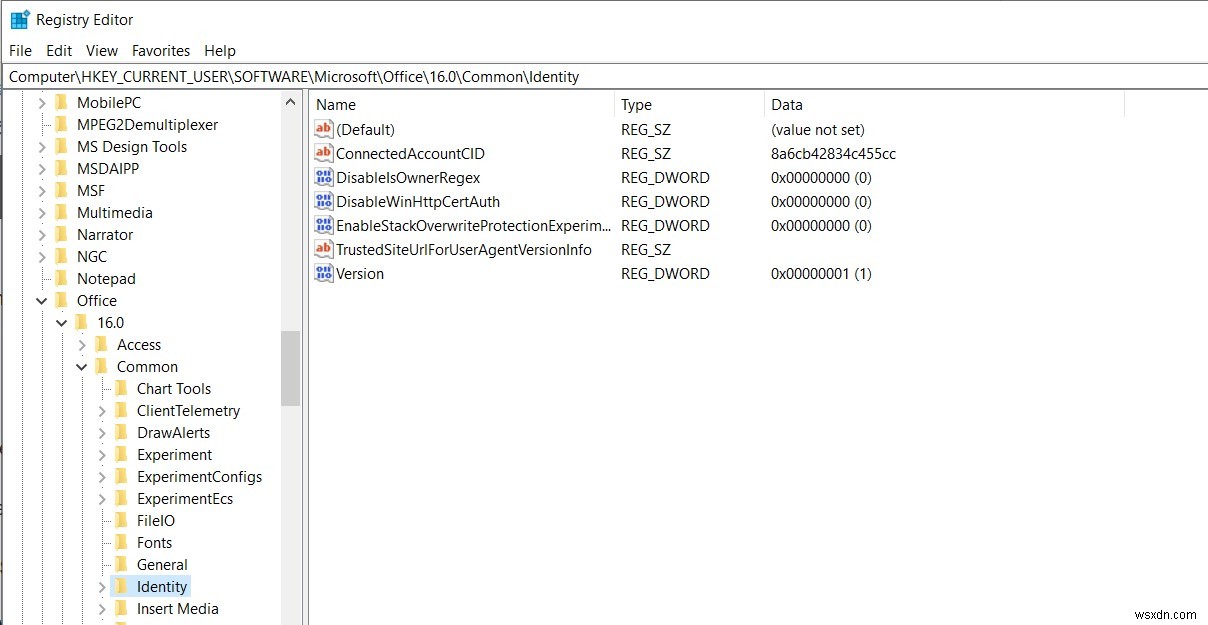The image size is (1208, 625).
Task: Click the (value not set) data cell
Action: pos(818,129)
